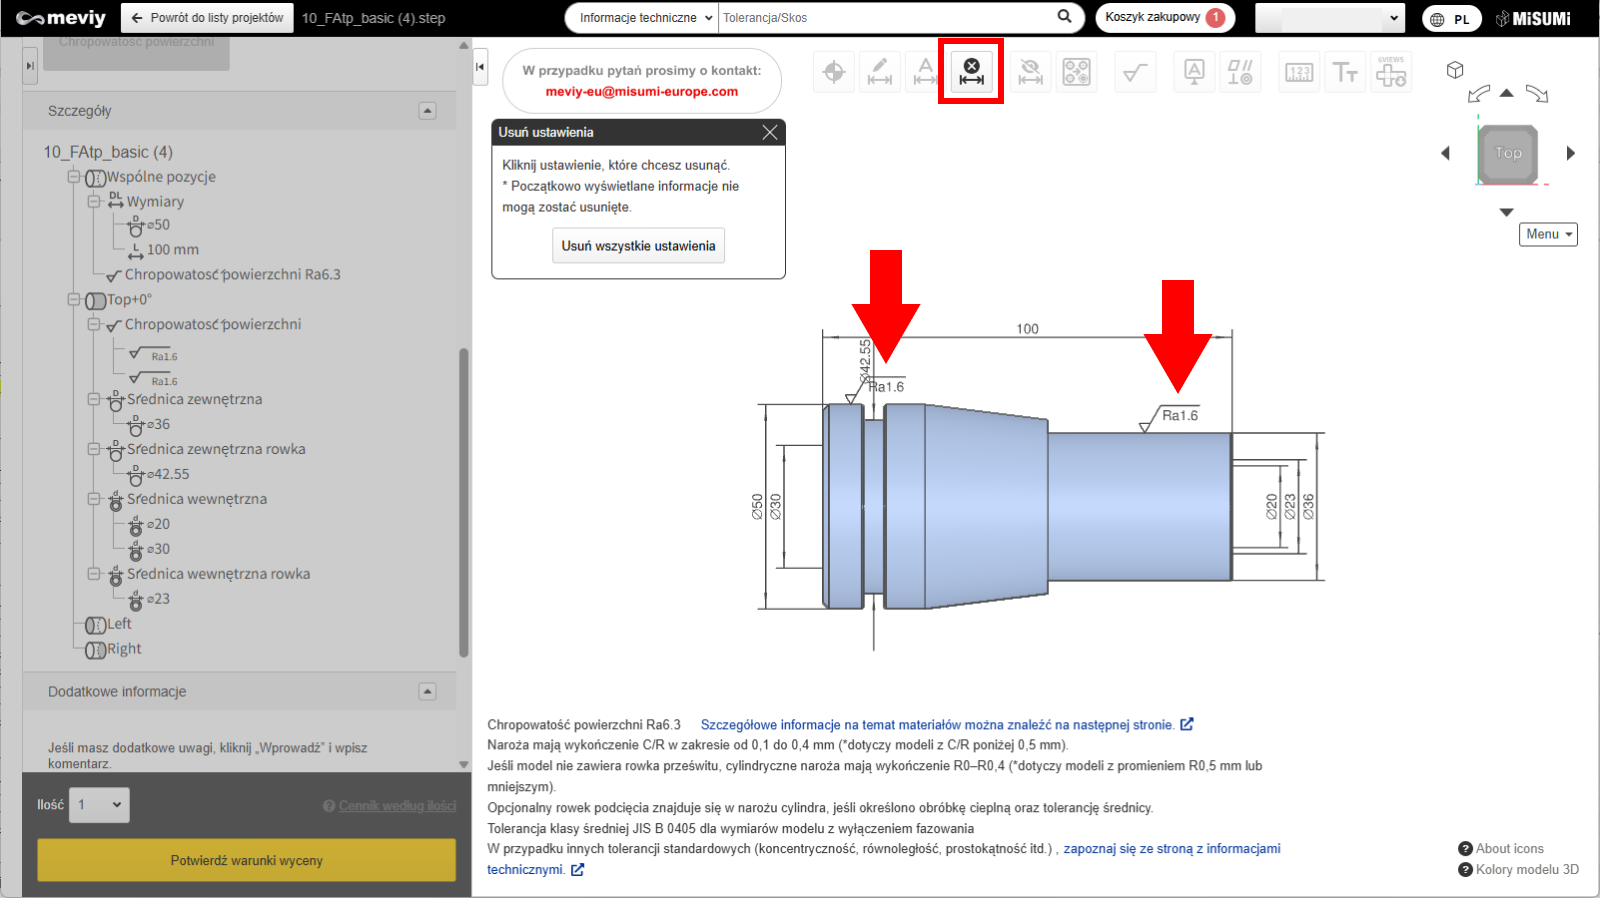This screenshot has height=900, width=1600.
Task: Select the text annotation Tt tool
Action: 1345,72
